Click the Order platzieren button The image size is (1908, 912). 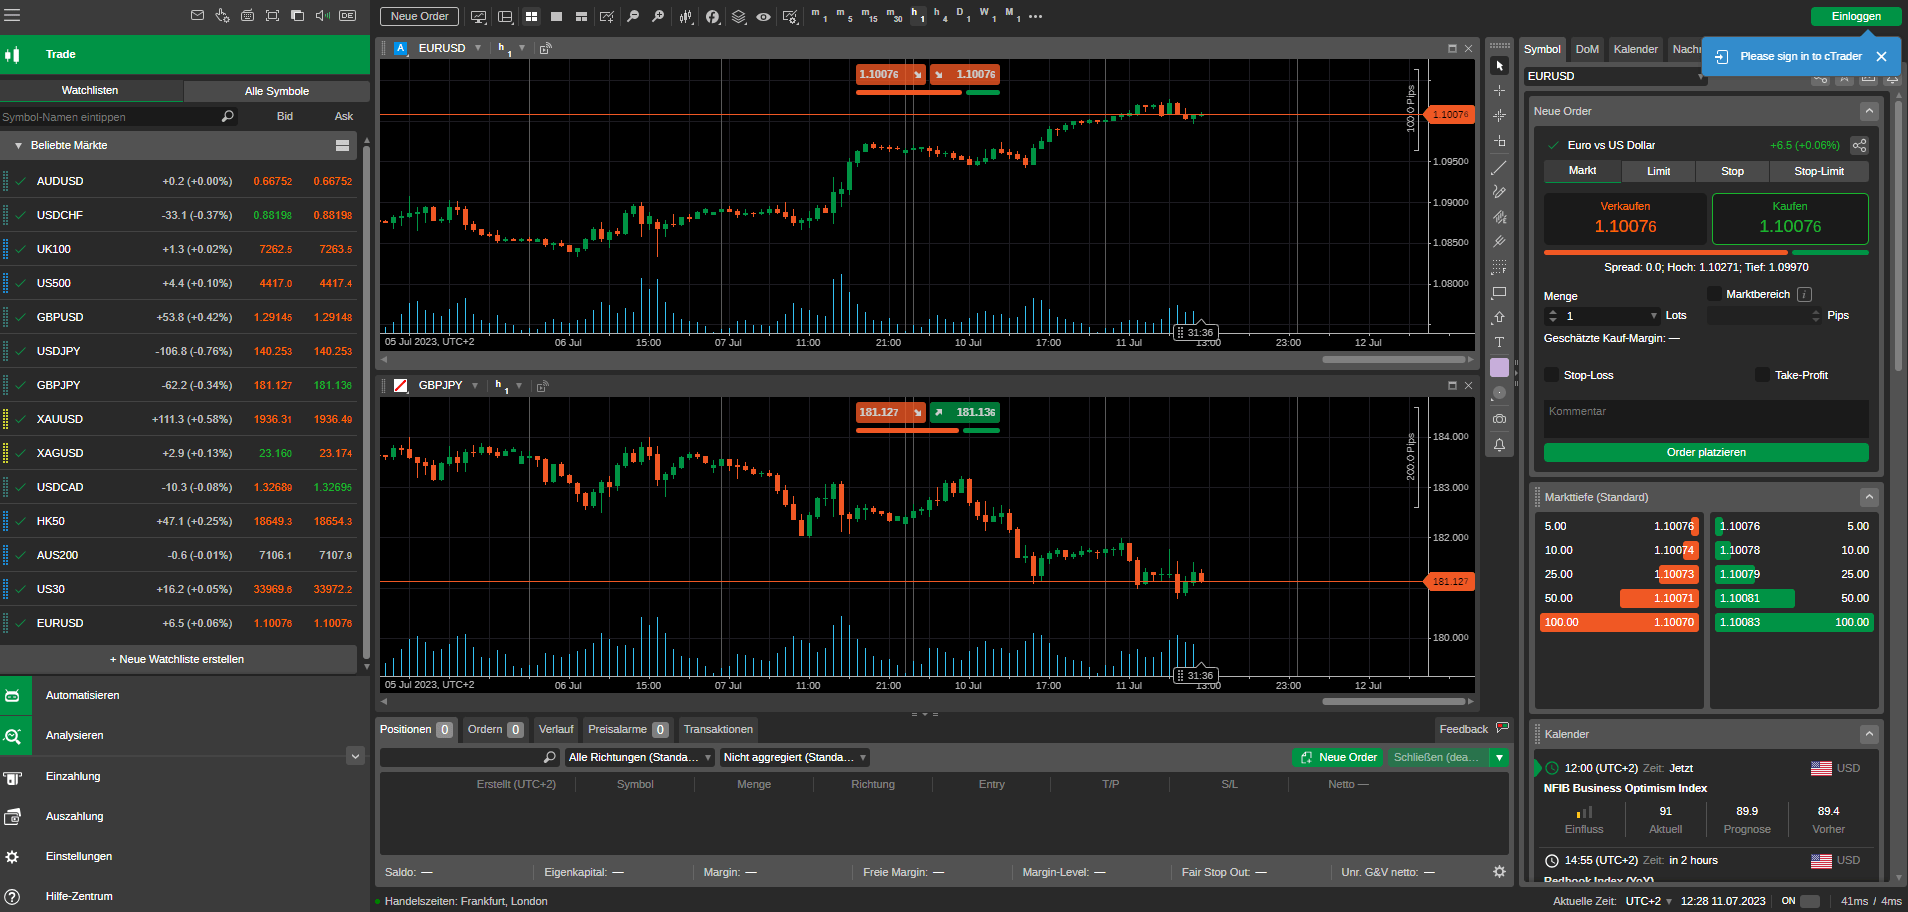[x=1706, y=453]
